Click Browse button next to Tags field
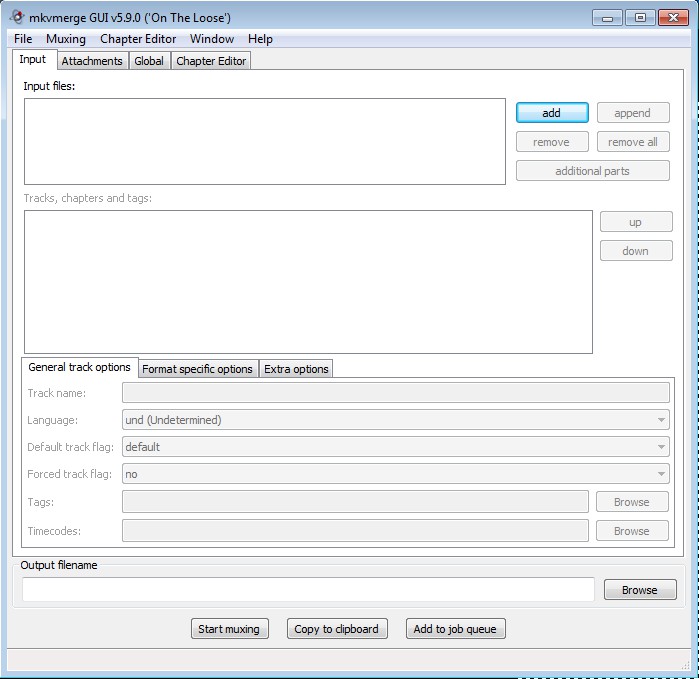 click(x=632, y=502)
